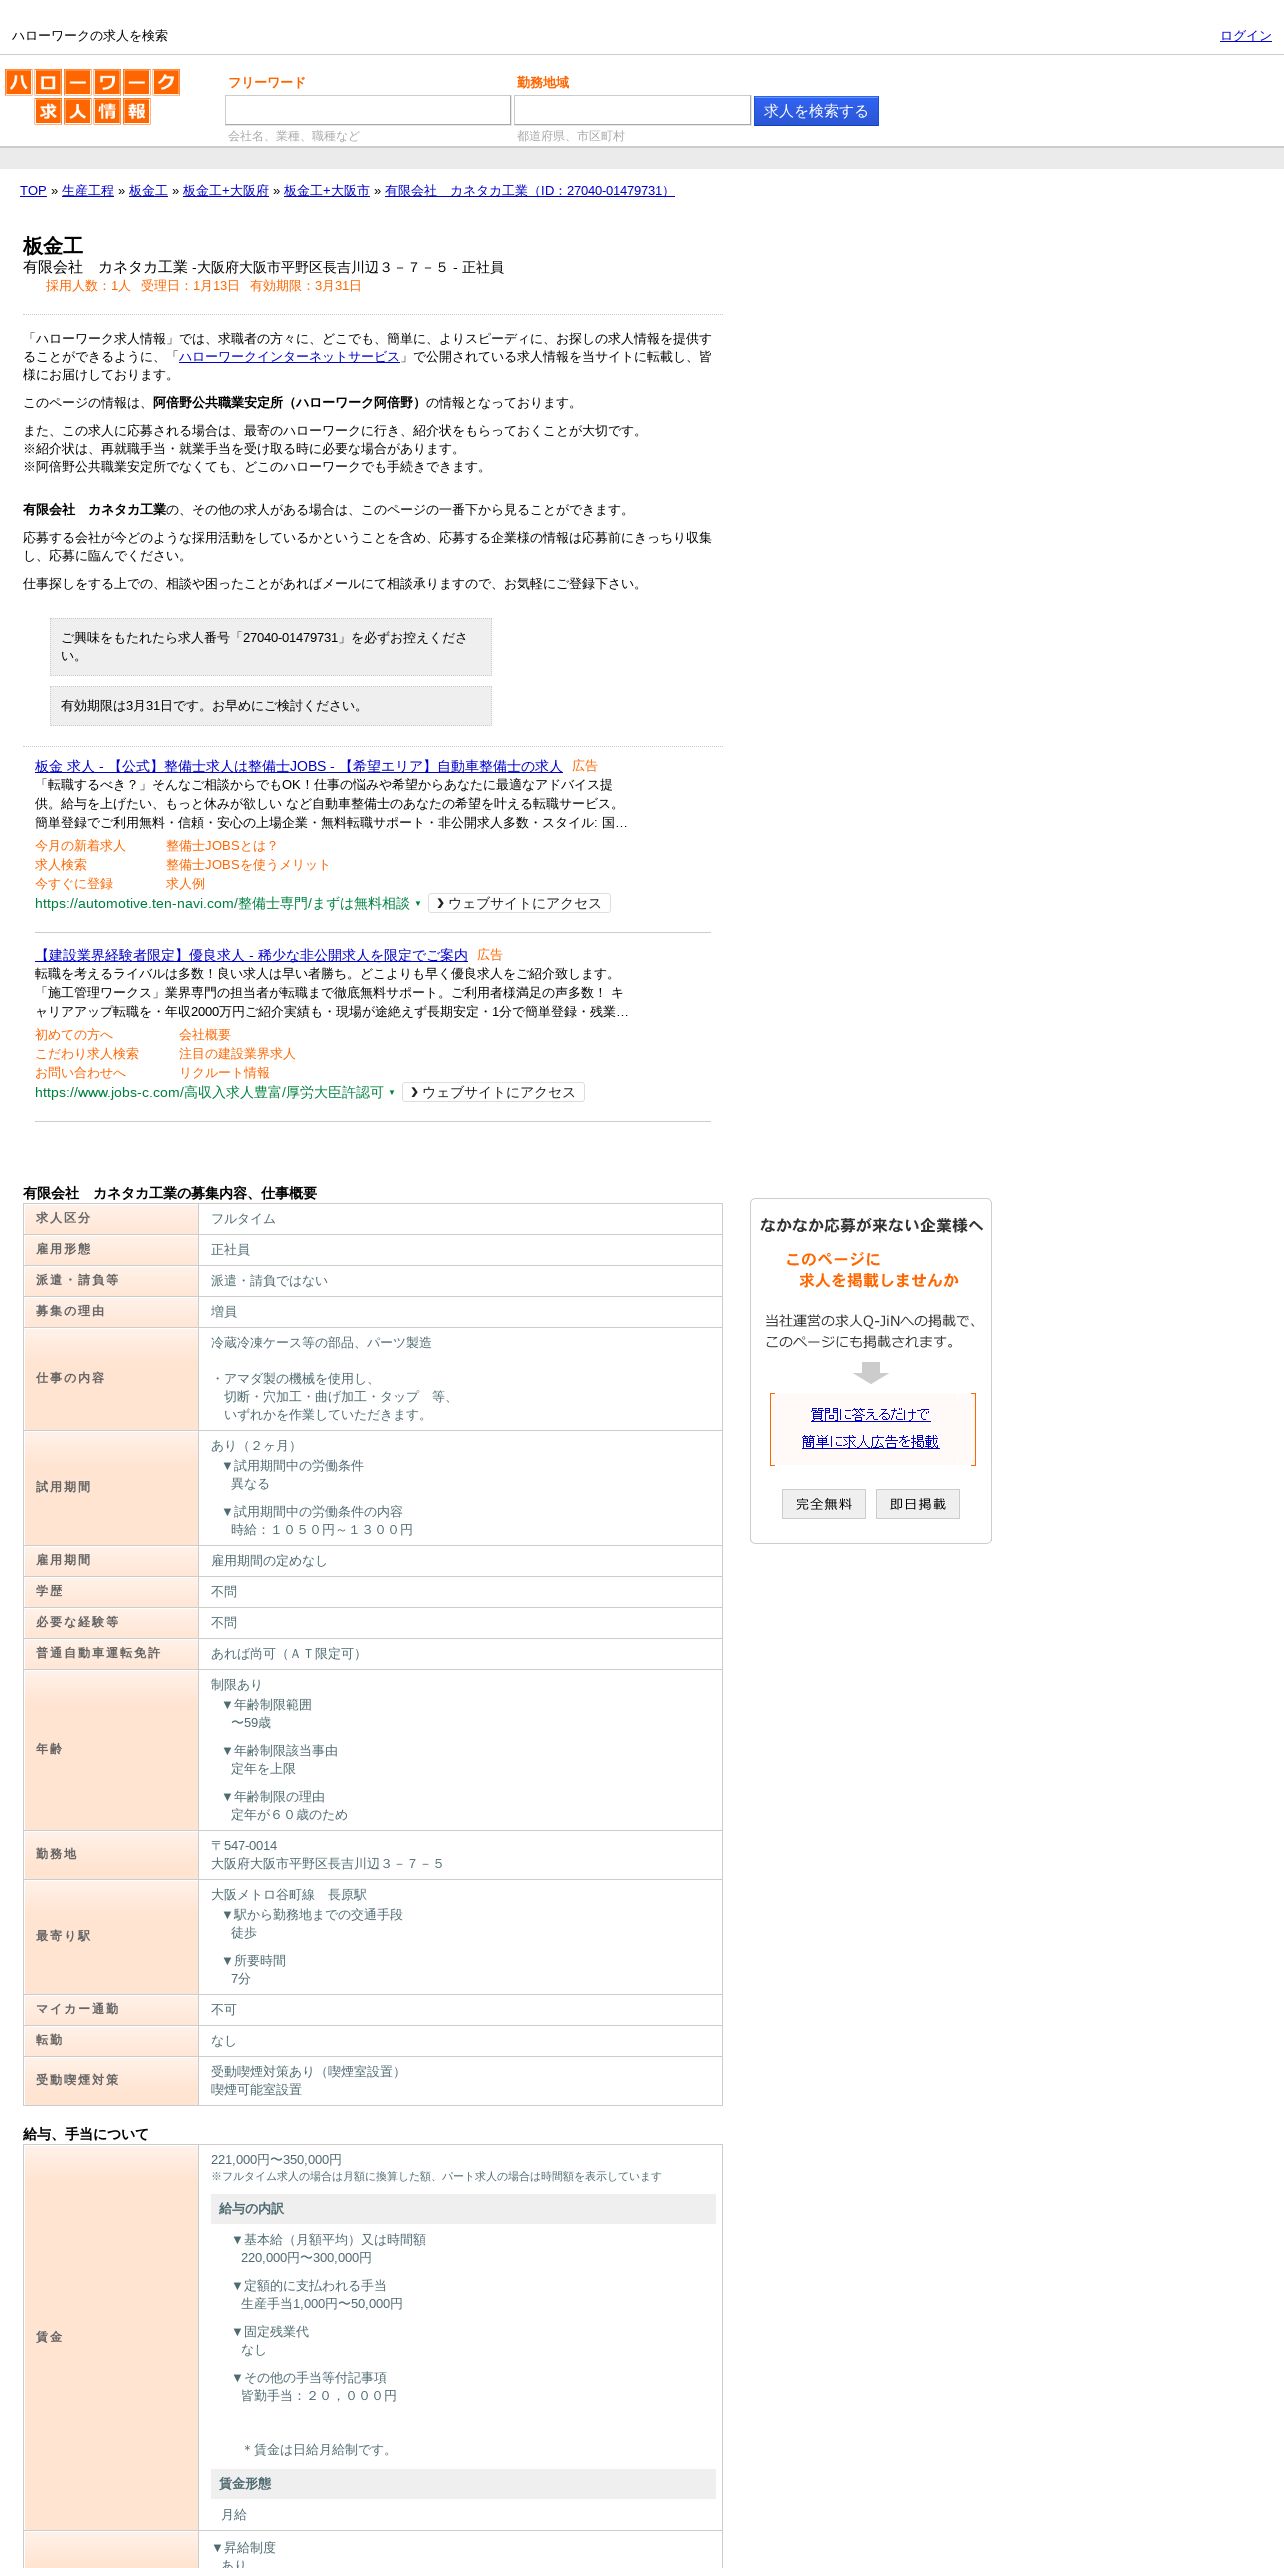
Task: Open the 板金工+大阪市 breadcrumb link
Action: [327, 191]
